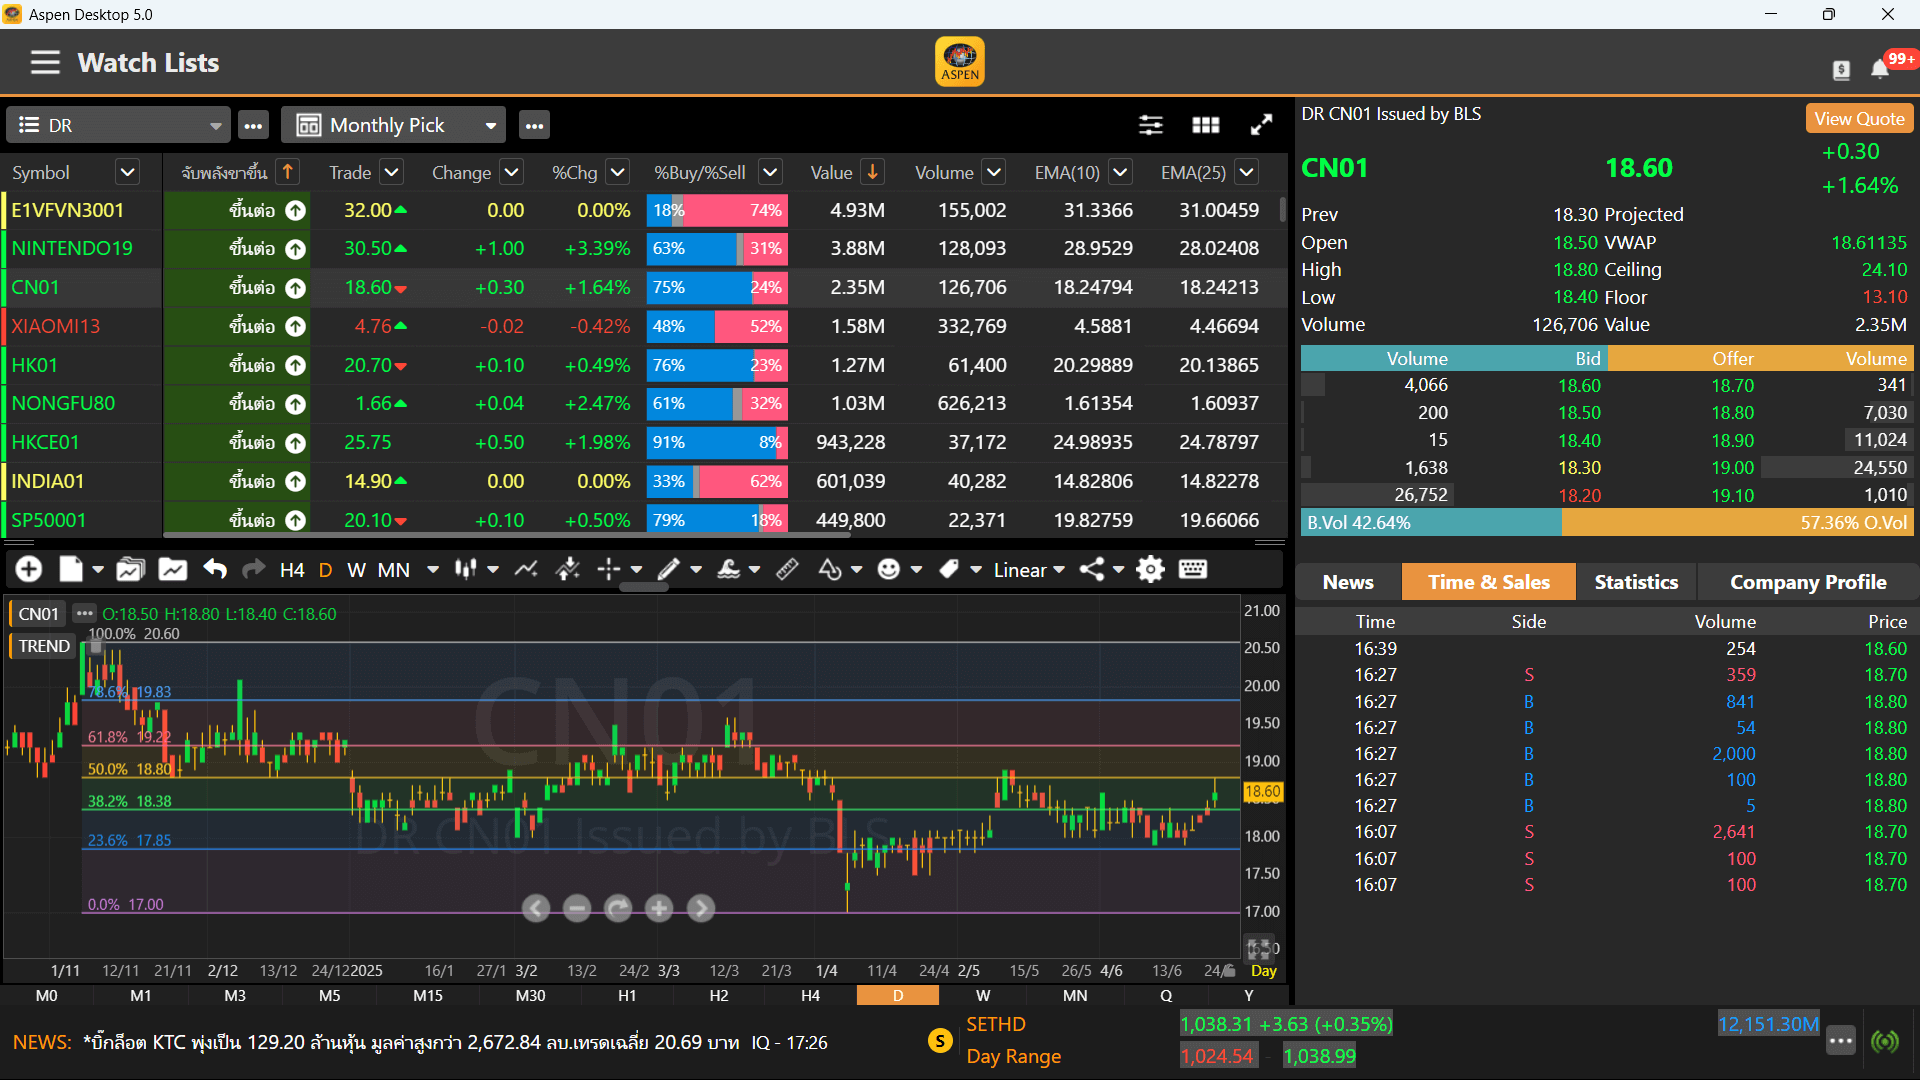The width and height of the screenshot is (1920, 1080).
Task: Zoom in chart with plus control
Action: pos(659,908)
